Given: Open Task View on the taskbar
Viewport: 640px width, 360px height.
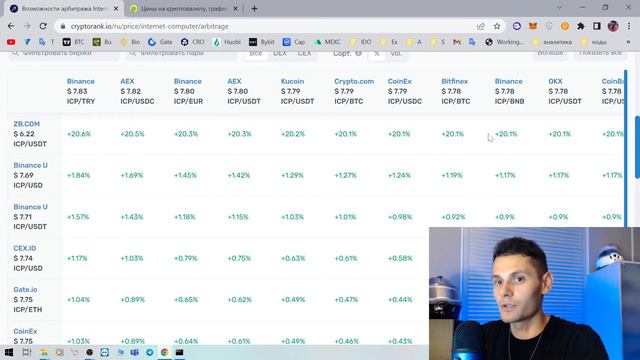Looking at the screenshot, I should (27, 352).
